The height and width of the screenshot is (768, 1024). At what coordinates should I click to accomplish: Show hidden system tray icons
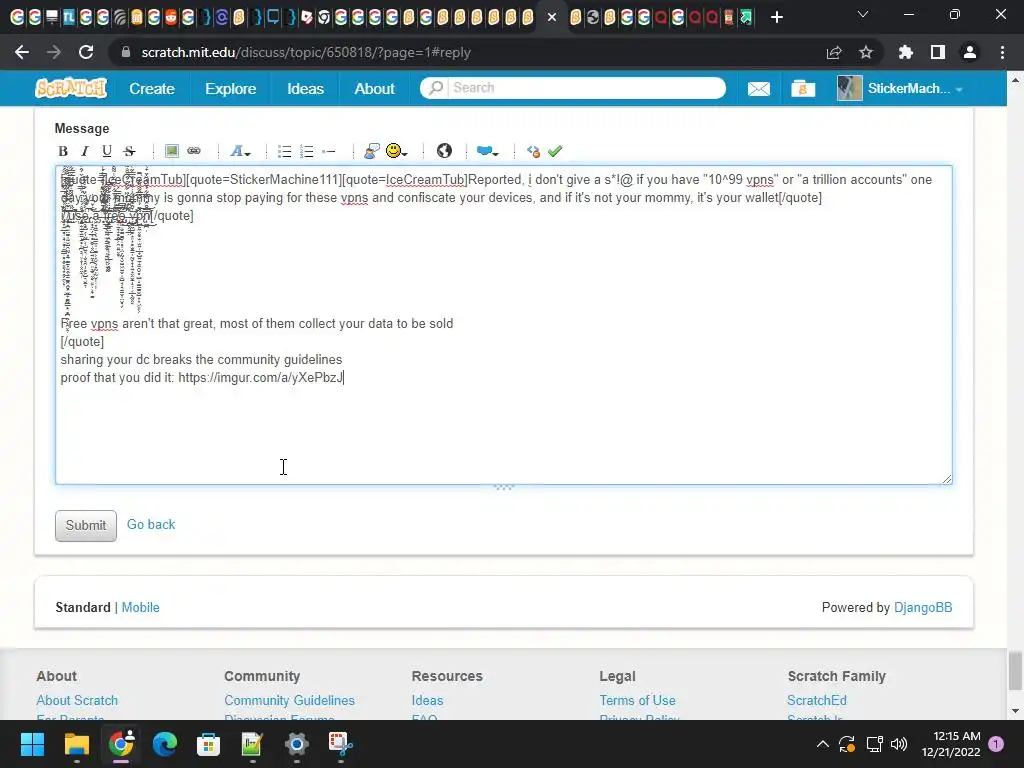tap(823, 744)
